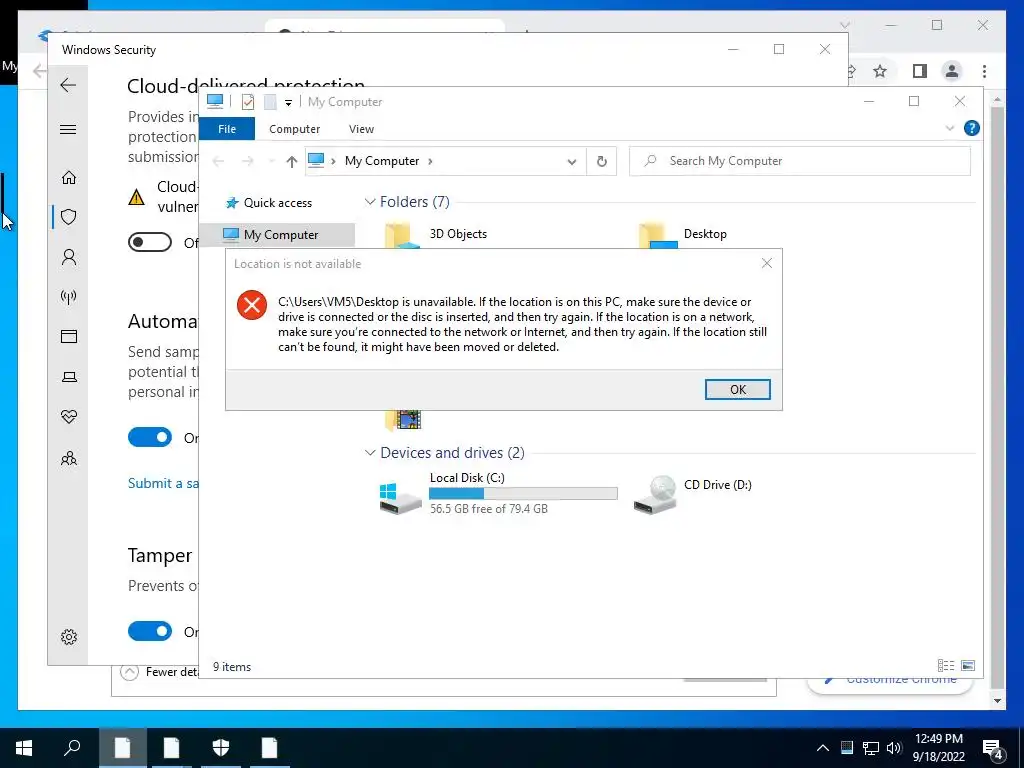The image size is (1024, 768).
Task: Open Family options icon
Action: point(69,458)
